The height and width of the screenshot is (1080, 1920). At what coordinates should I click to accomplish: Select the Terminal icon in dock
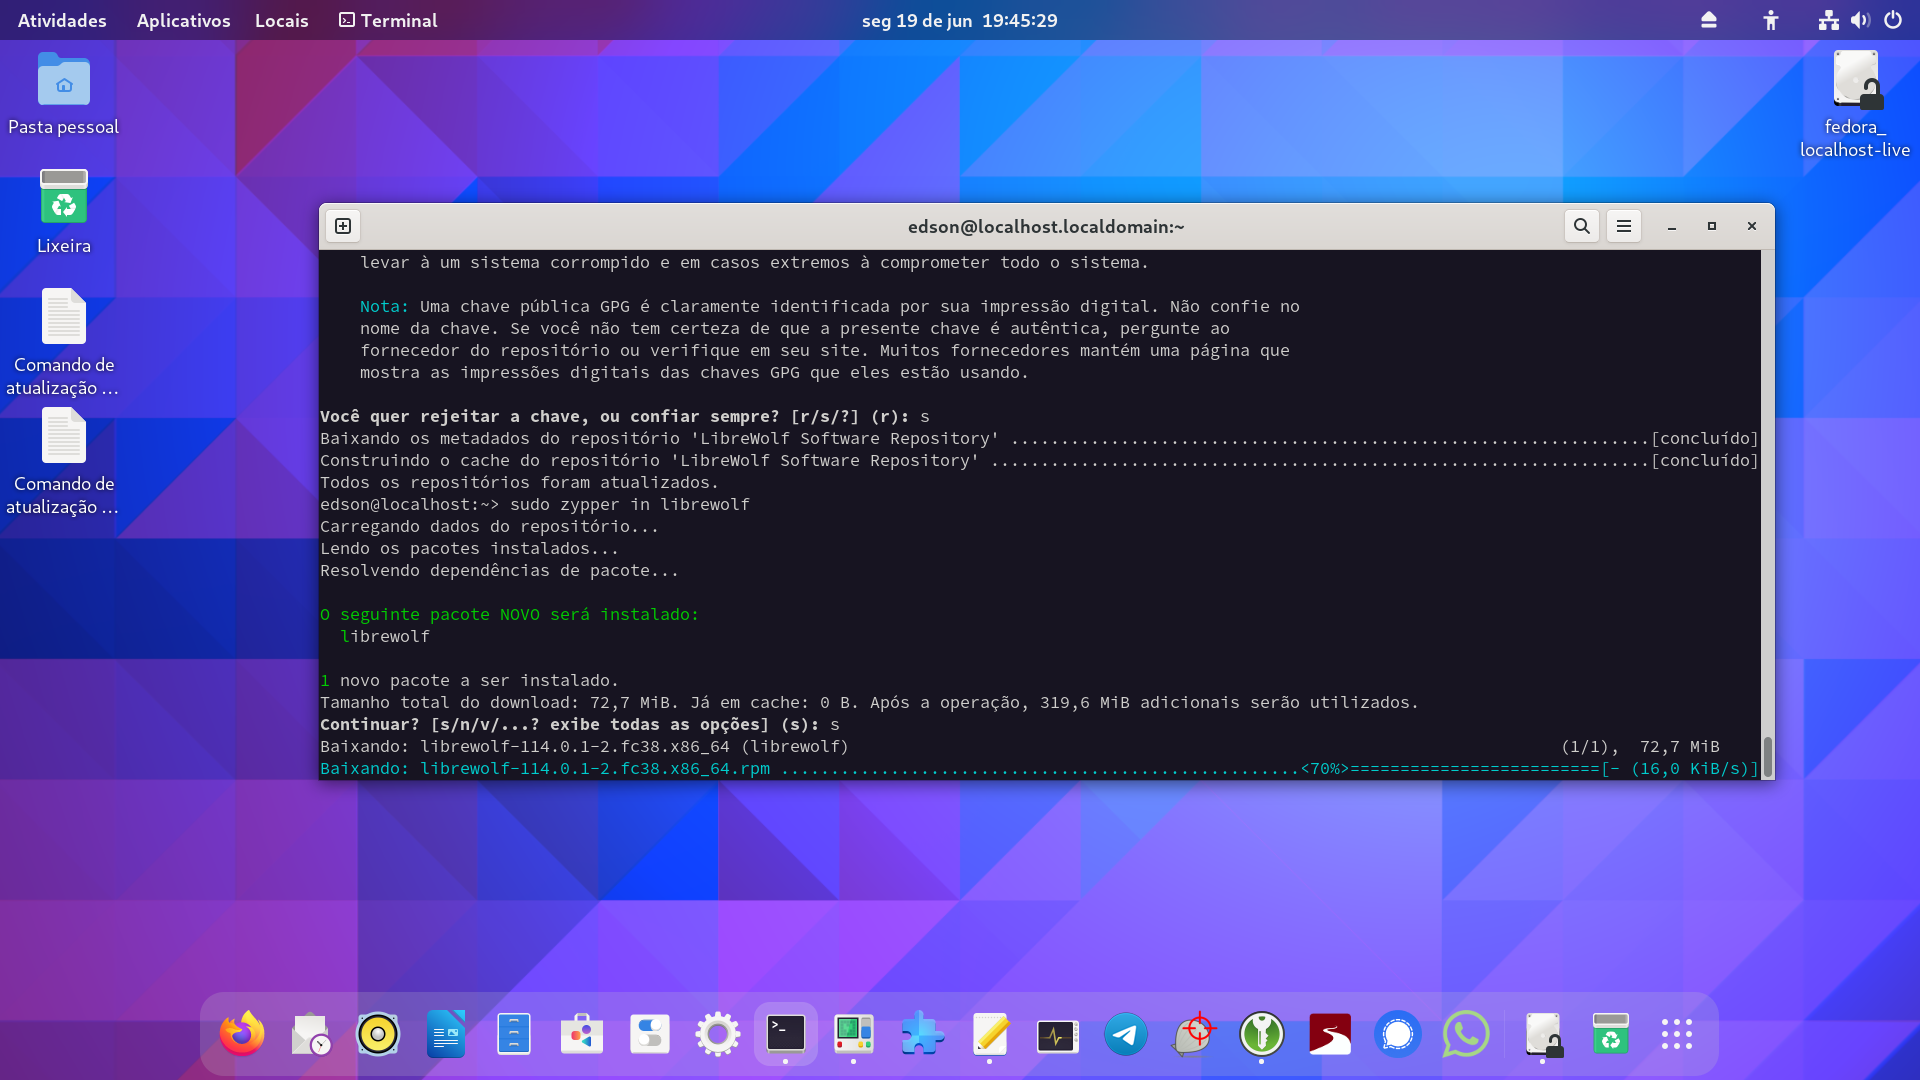pyautogui.click(x=786, y=1034)
